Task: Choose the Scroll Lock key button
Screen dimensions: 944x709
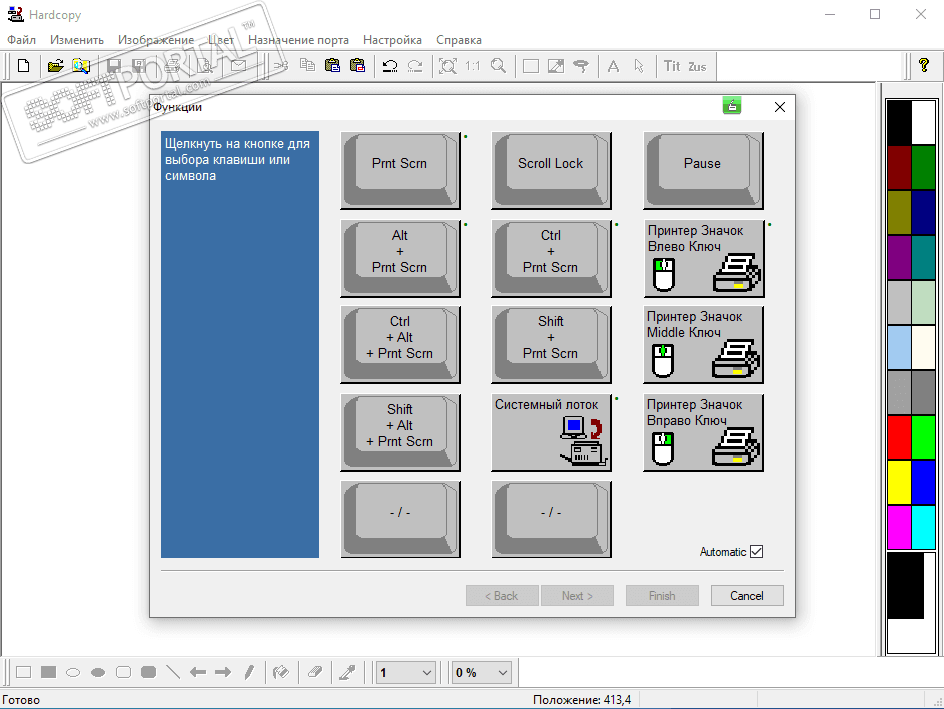Action: (551, 164)
